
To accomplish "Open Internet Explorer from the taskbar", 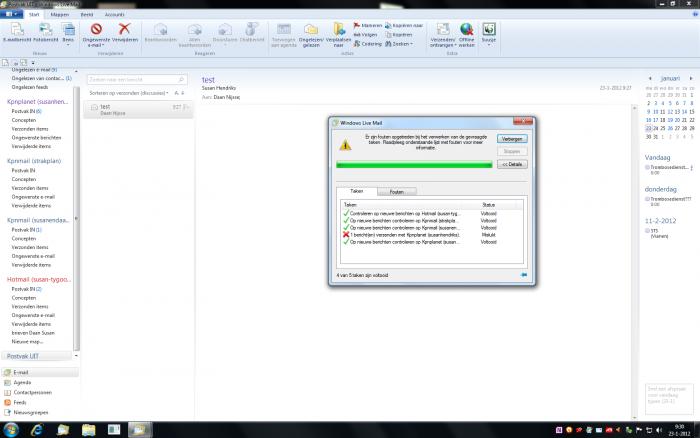I will [x=37, y=430].
